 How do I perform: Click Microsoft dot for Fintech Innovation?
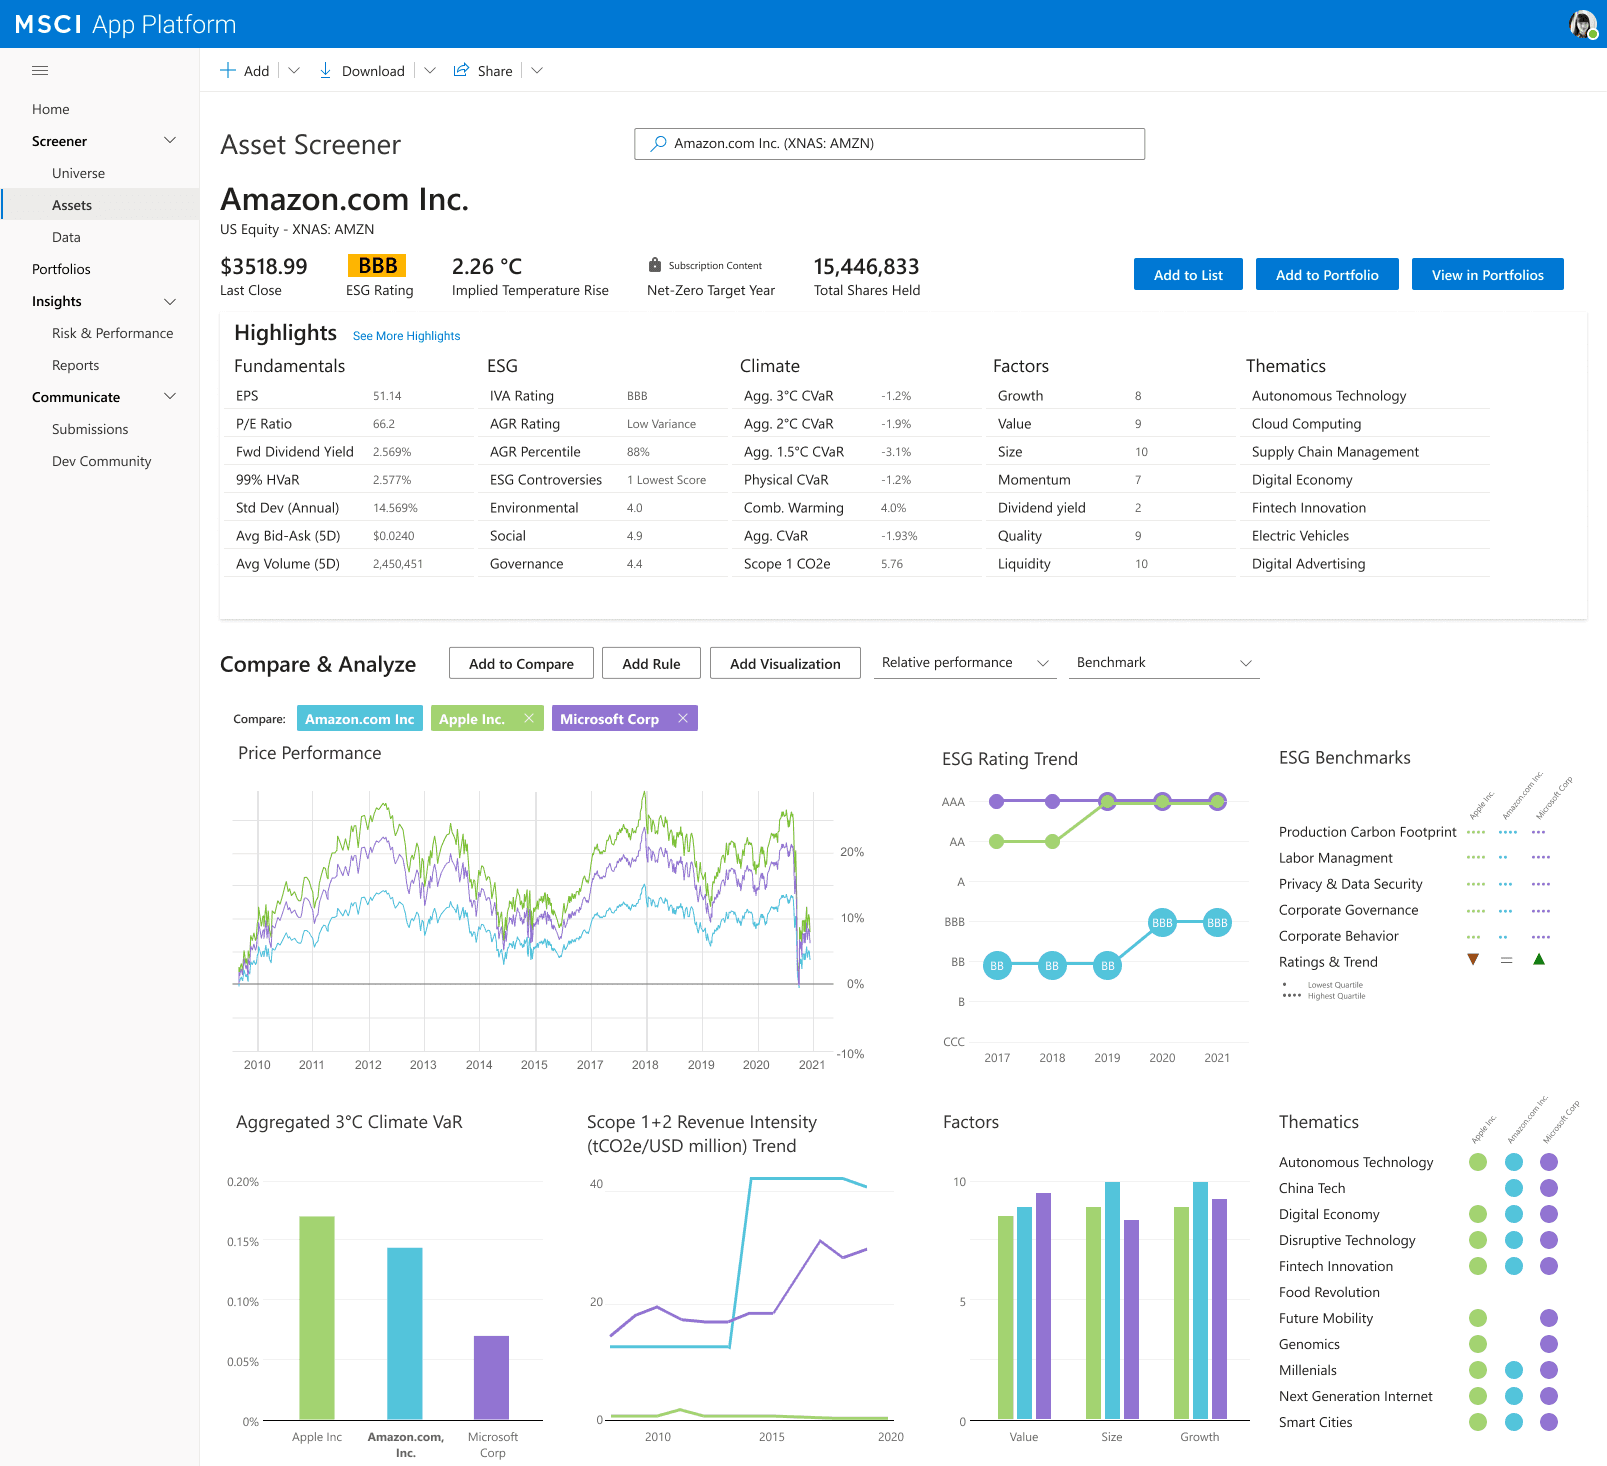tap(1549, 1266)
